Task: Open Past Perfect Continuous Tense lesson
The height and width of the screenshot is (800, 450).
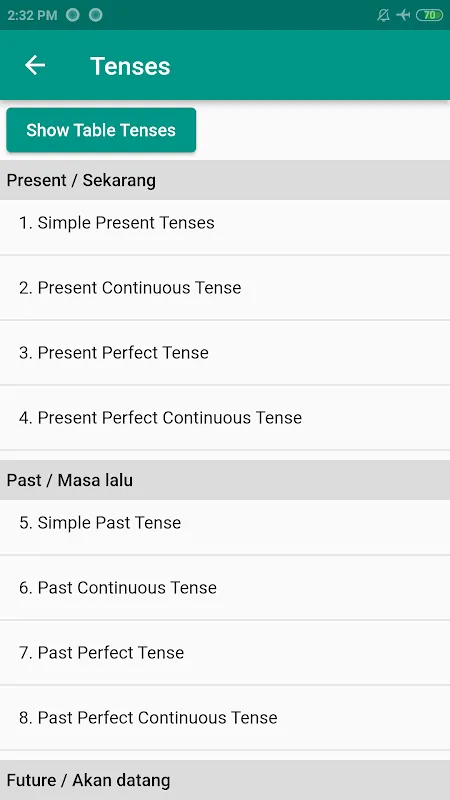Action: pos(225,718)
